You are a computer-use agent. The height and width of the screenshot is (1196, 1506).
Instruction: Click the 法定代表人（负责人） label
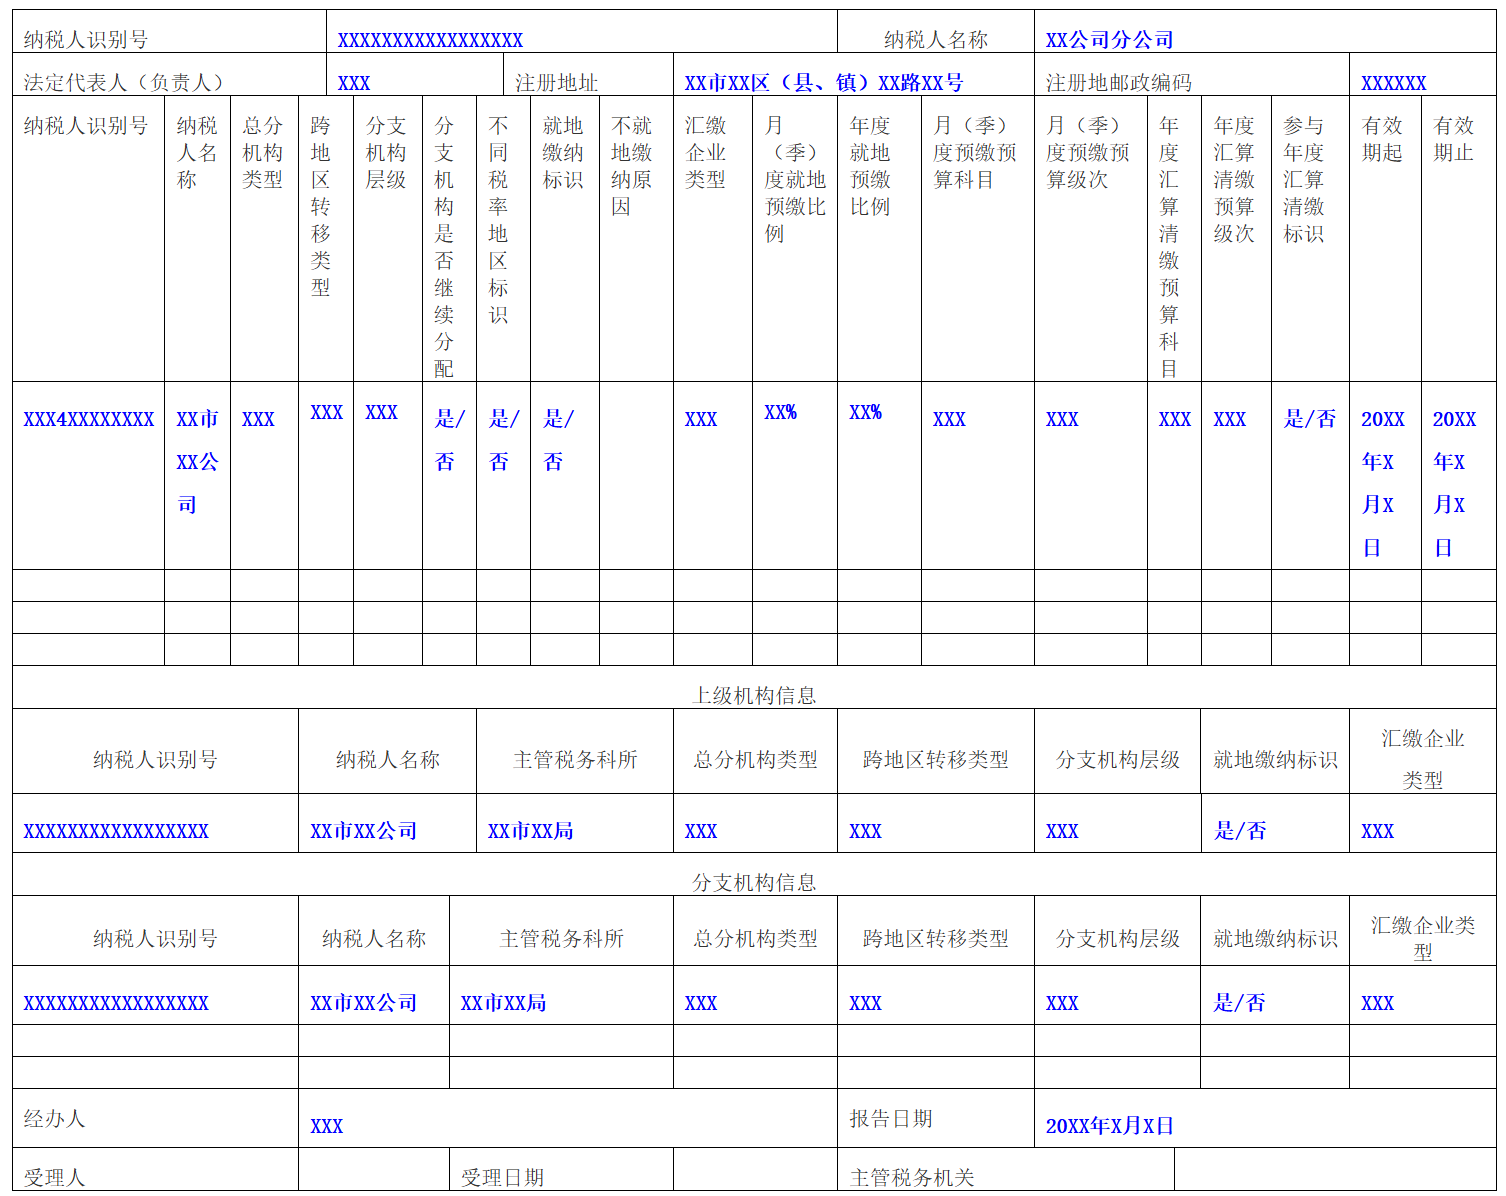(x=124, y=83)
